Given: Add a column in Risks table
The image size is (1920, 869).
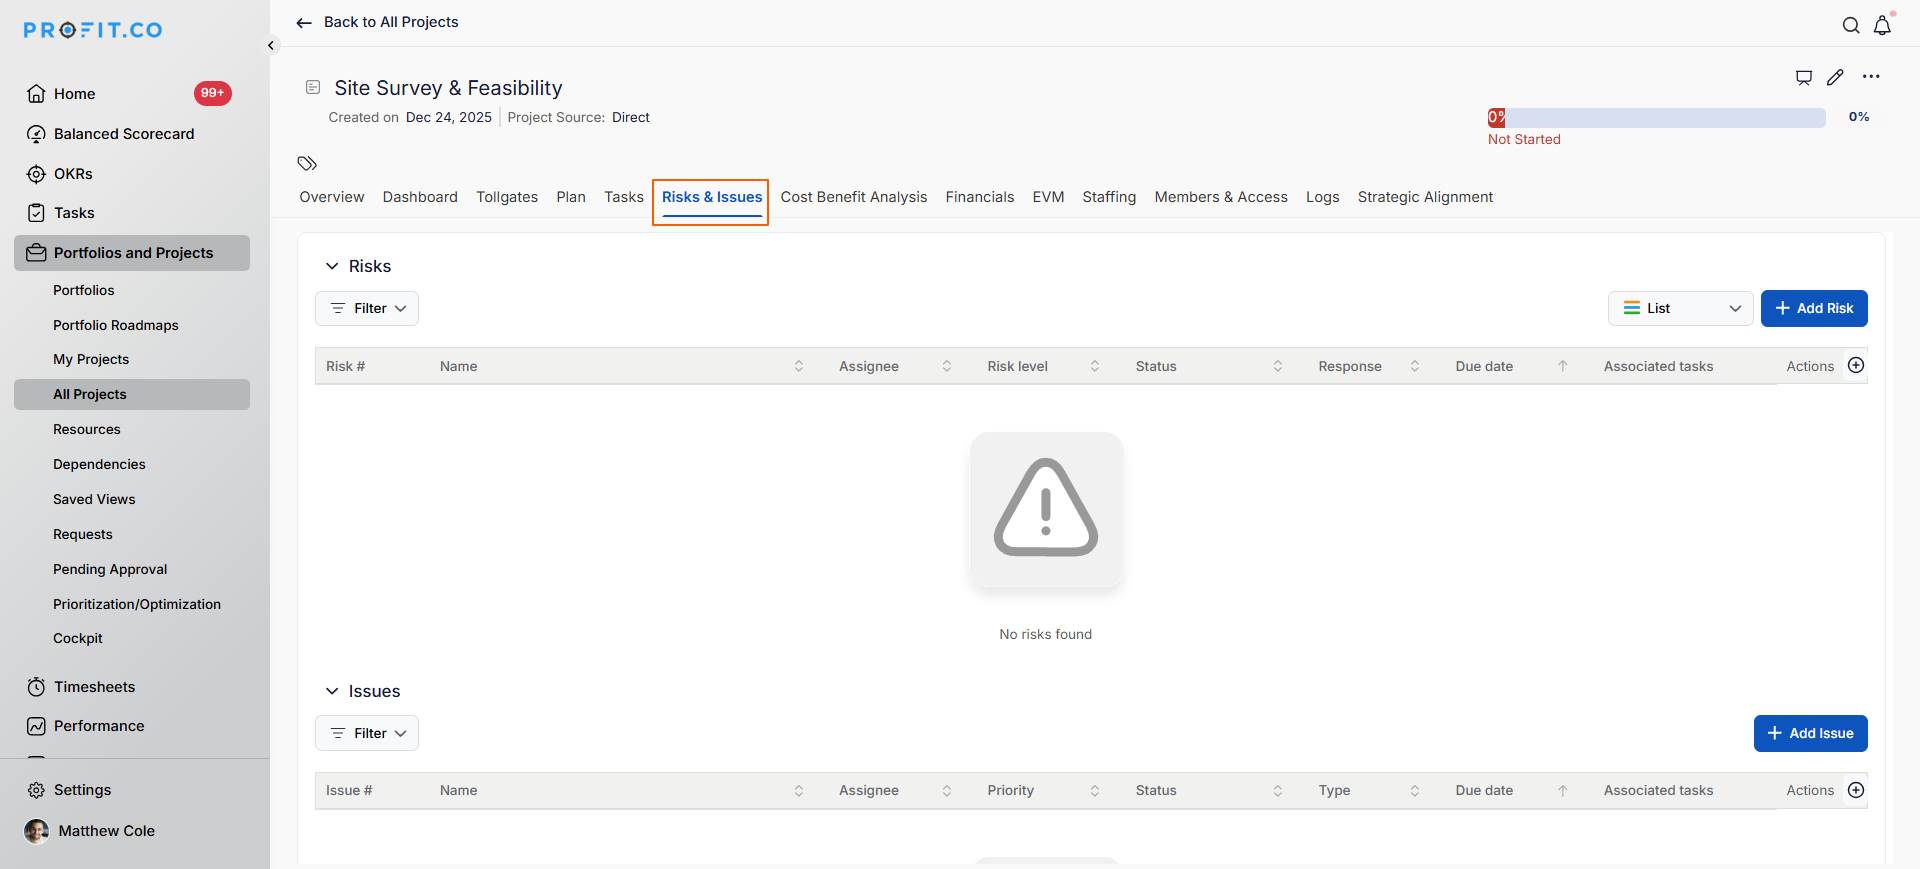Looking at the screenshot, I should 1856,365.
